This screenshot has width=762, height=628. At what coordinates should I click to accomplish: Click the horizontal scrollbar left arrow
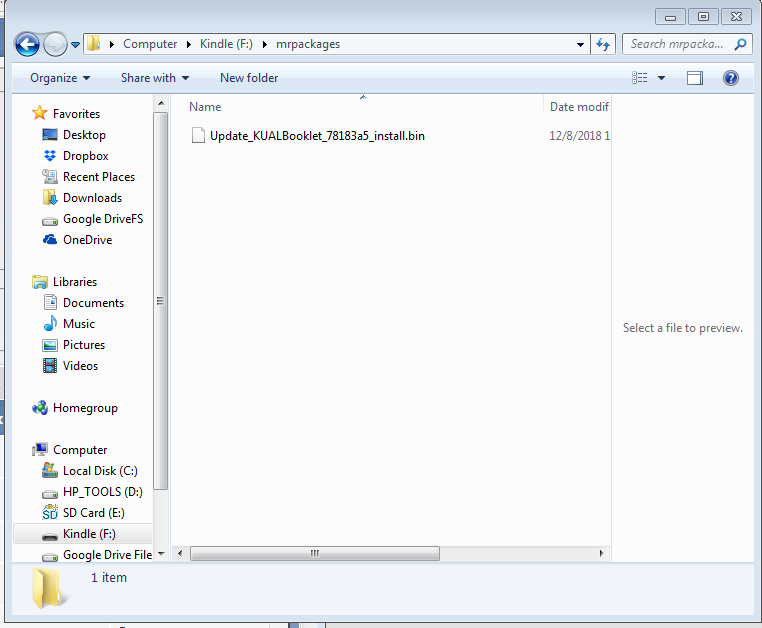click(180, 553)
